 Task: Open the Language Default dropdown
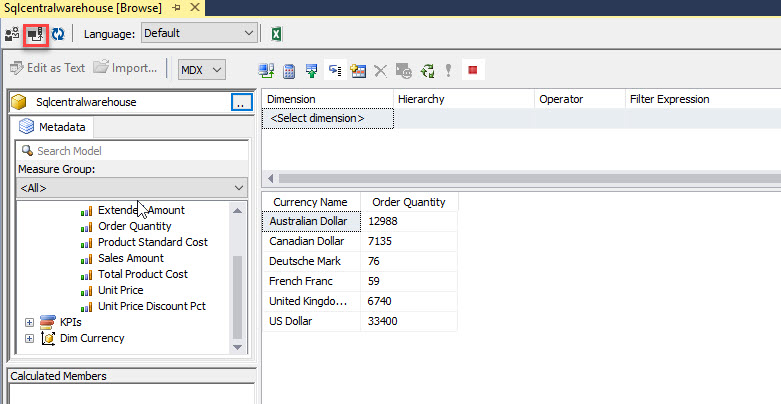click(x=199, y=33)
